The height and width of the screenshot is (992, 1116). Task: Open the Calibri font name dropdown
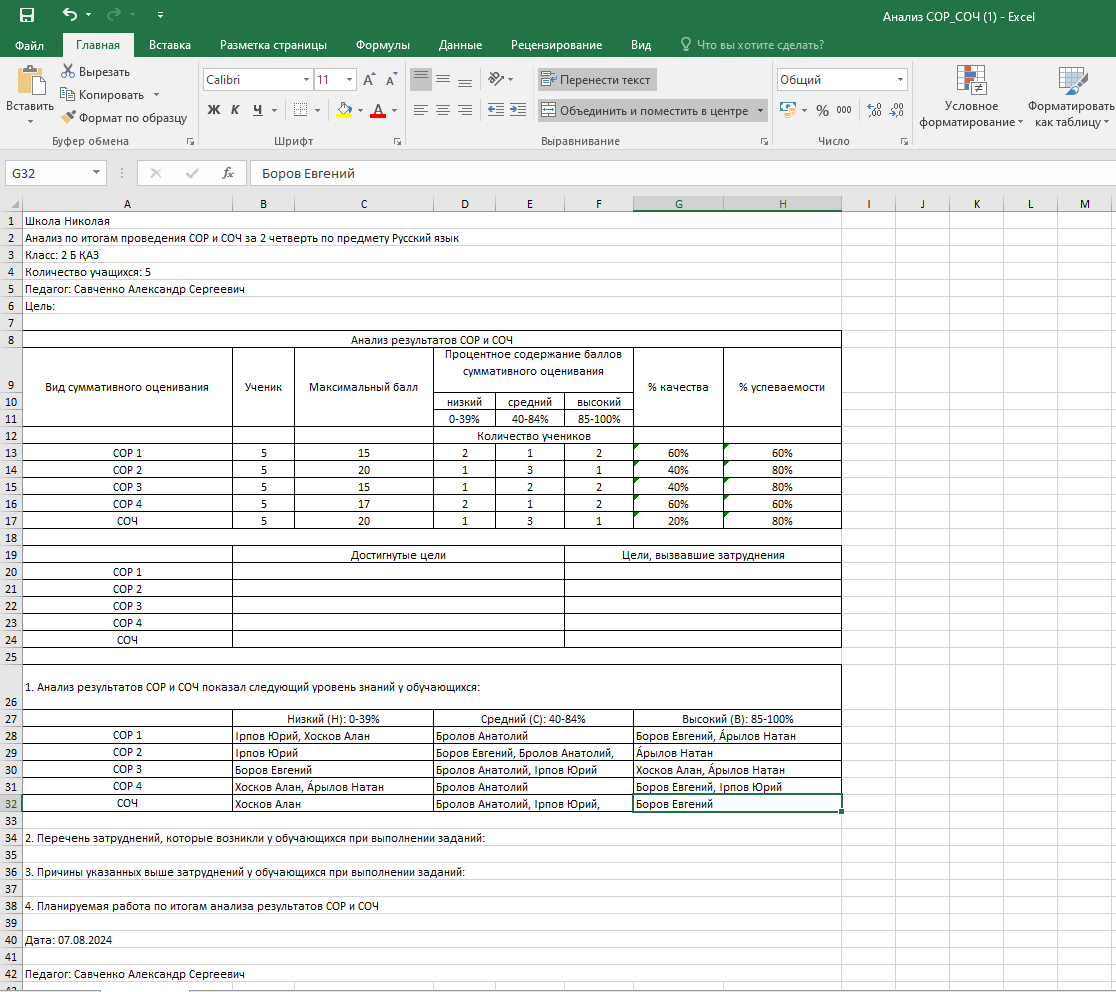(306, 80)
